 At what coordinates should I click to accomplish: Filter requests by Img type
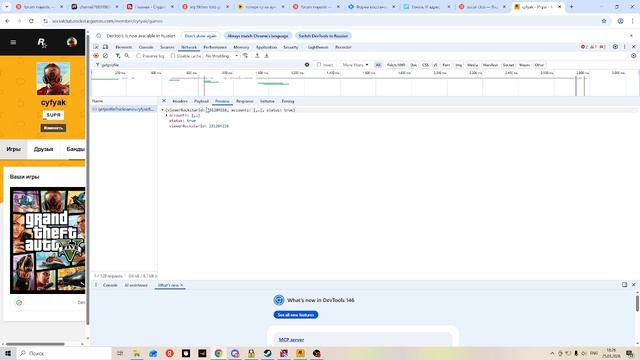(x=458, y=65)
